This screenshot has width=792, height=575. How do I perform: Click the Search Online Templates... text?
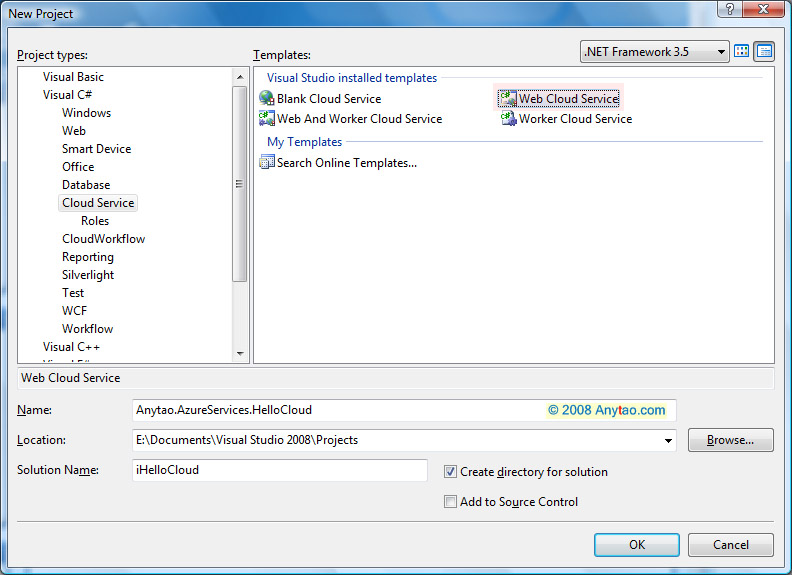(346, 163)
